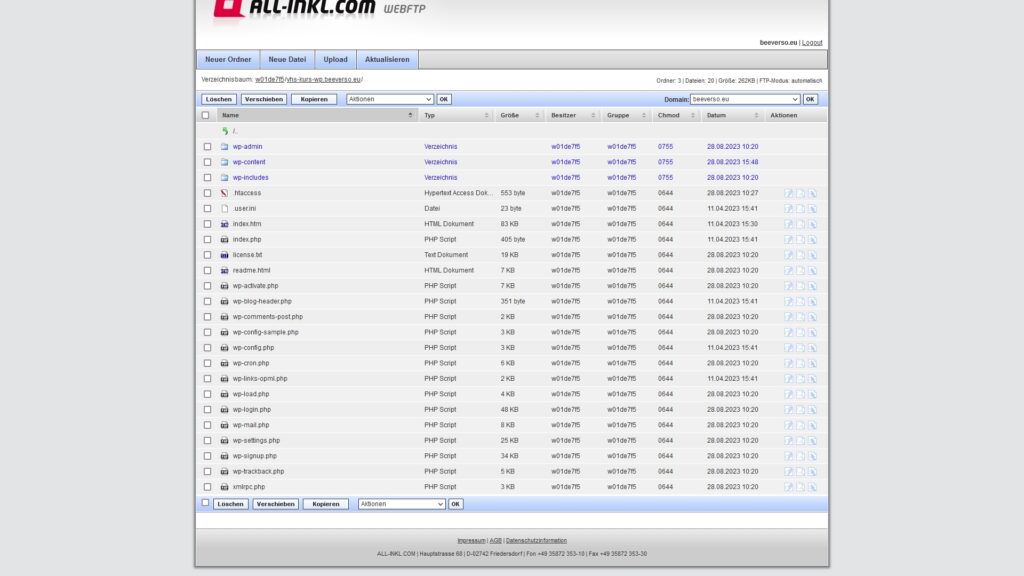Viewport: 1024px width, 576px height.
Task: Click the Logout link
Action: [x=812, y=43]
